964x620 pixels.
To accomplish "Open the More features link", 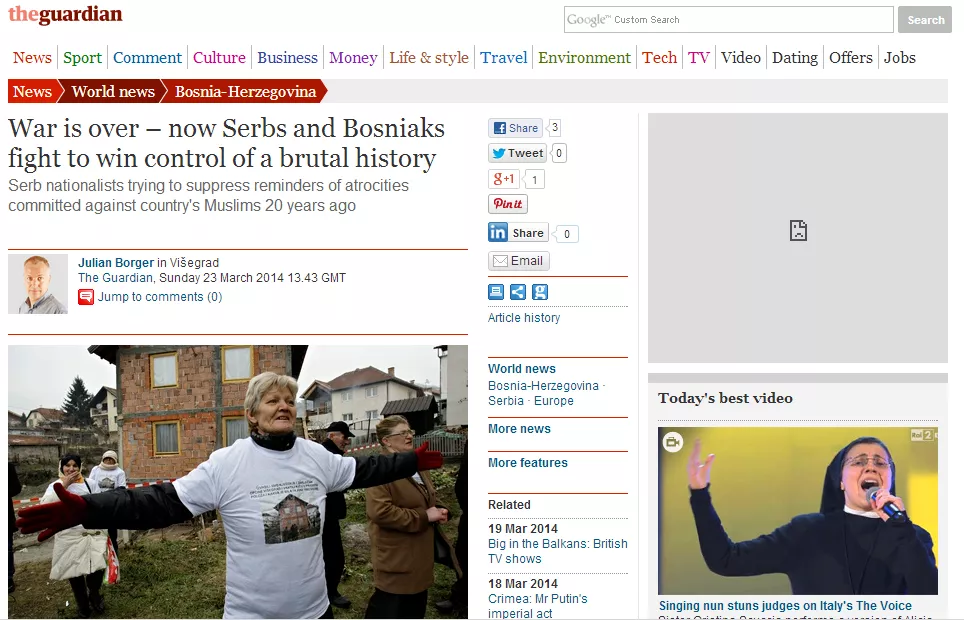I will [x=527, y=463].
